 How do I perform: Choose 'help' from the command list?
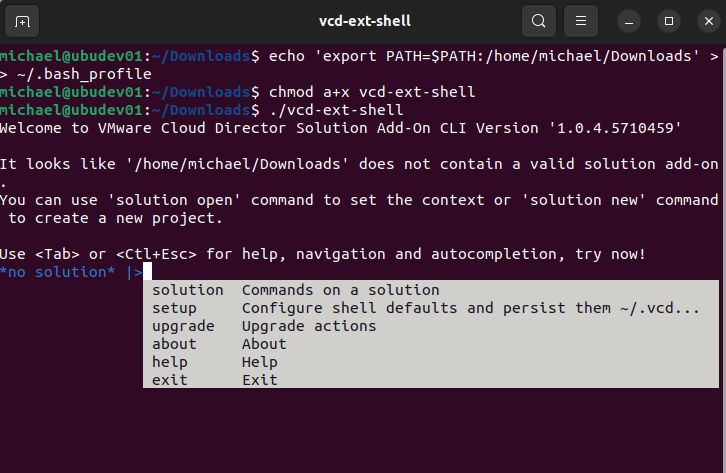[170, 362]
